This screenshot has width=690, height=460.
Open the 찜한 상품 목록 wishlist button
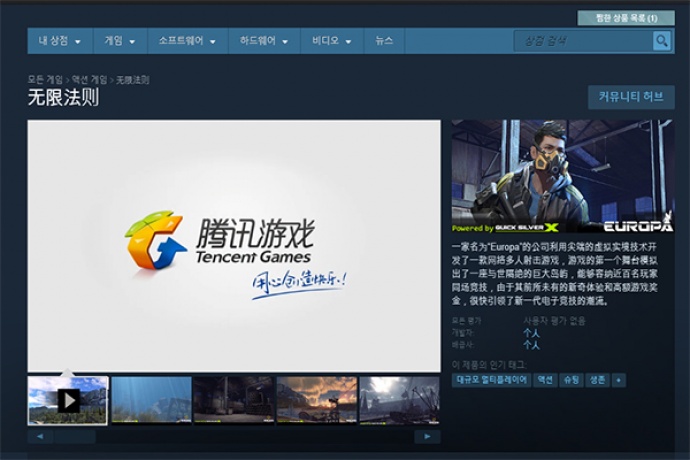[x=626, y=18]
